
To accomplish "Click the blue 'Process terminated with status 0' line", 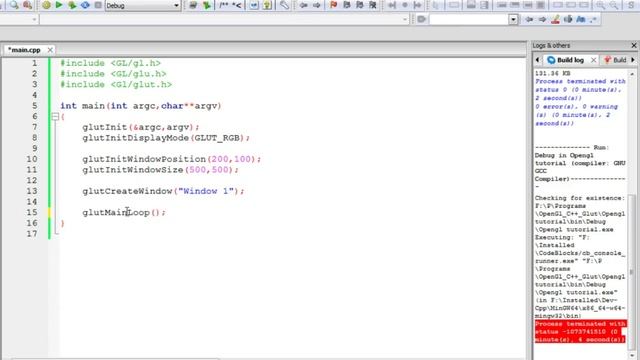I will click(x=580, y=89).
